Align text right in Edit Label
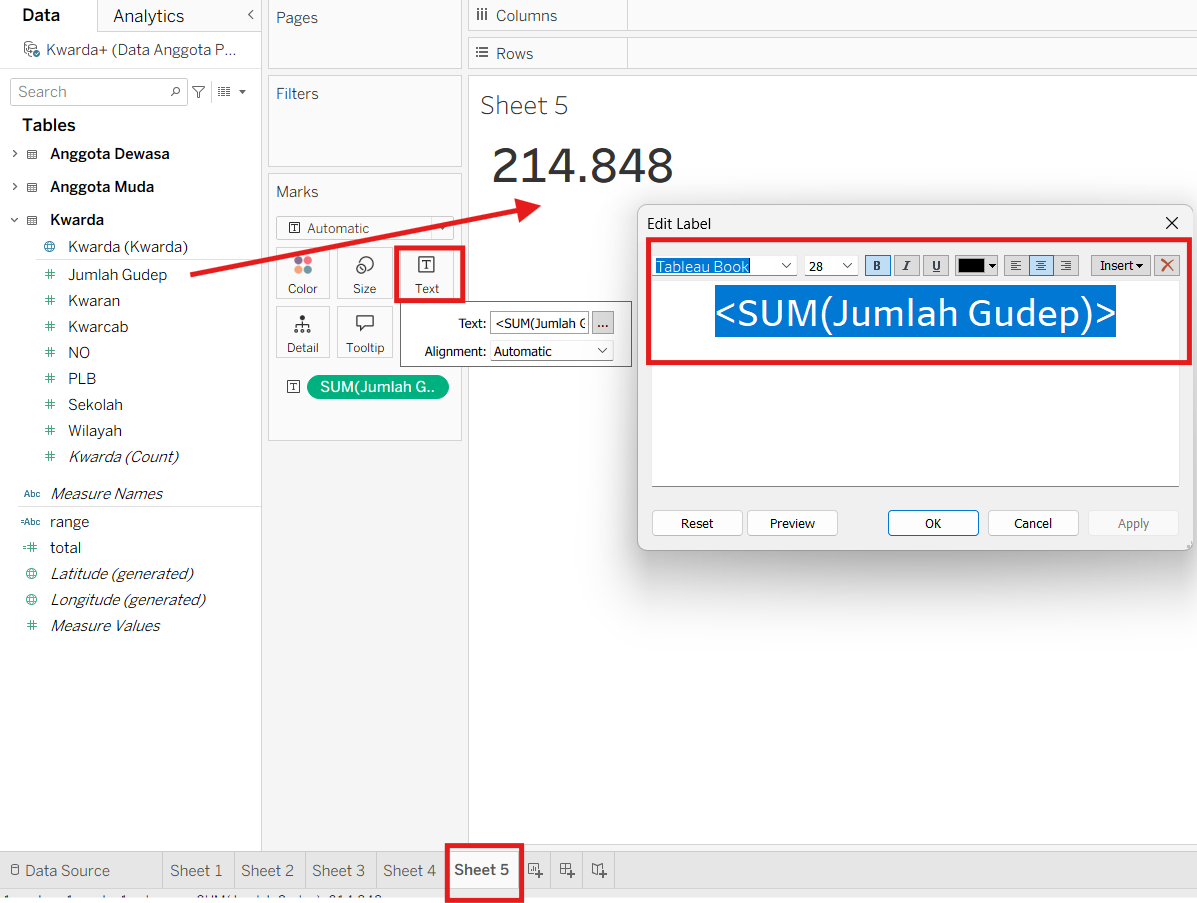Image resolution: width=1197 pixels, height=903 pixels. pos(1066,265)
